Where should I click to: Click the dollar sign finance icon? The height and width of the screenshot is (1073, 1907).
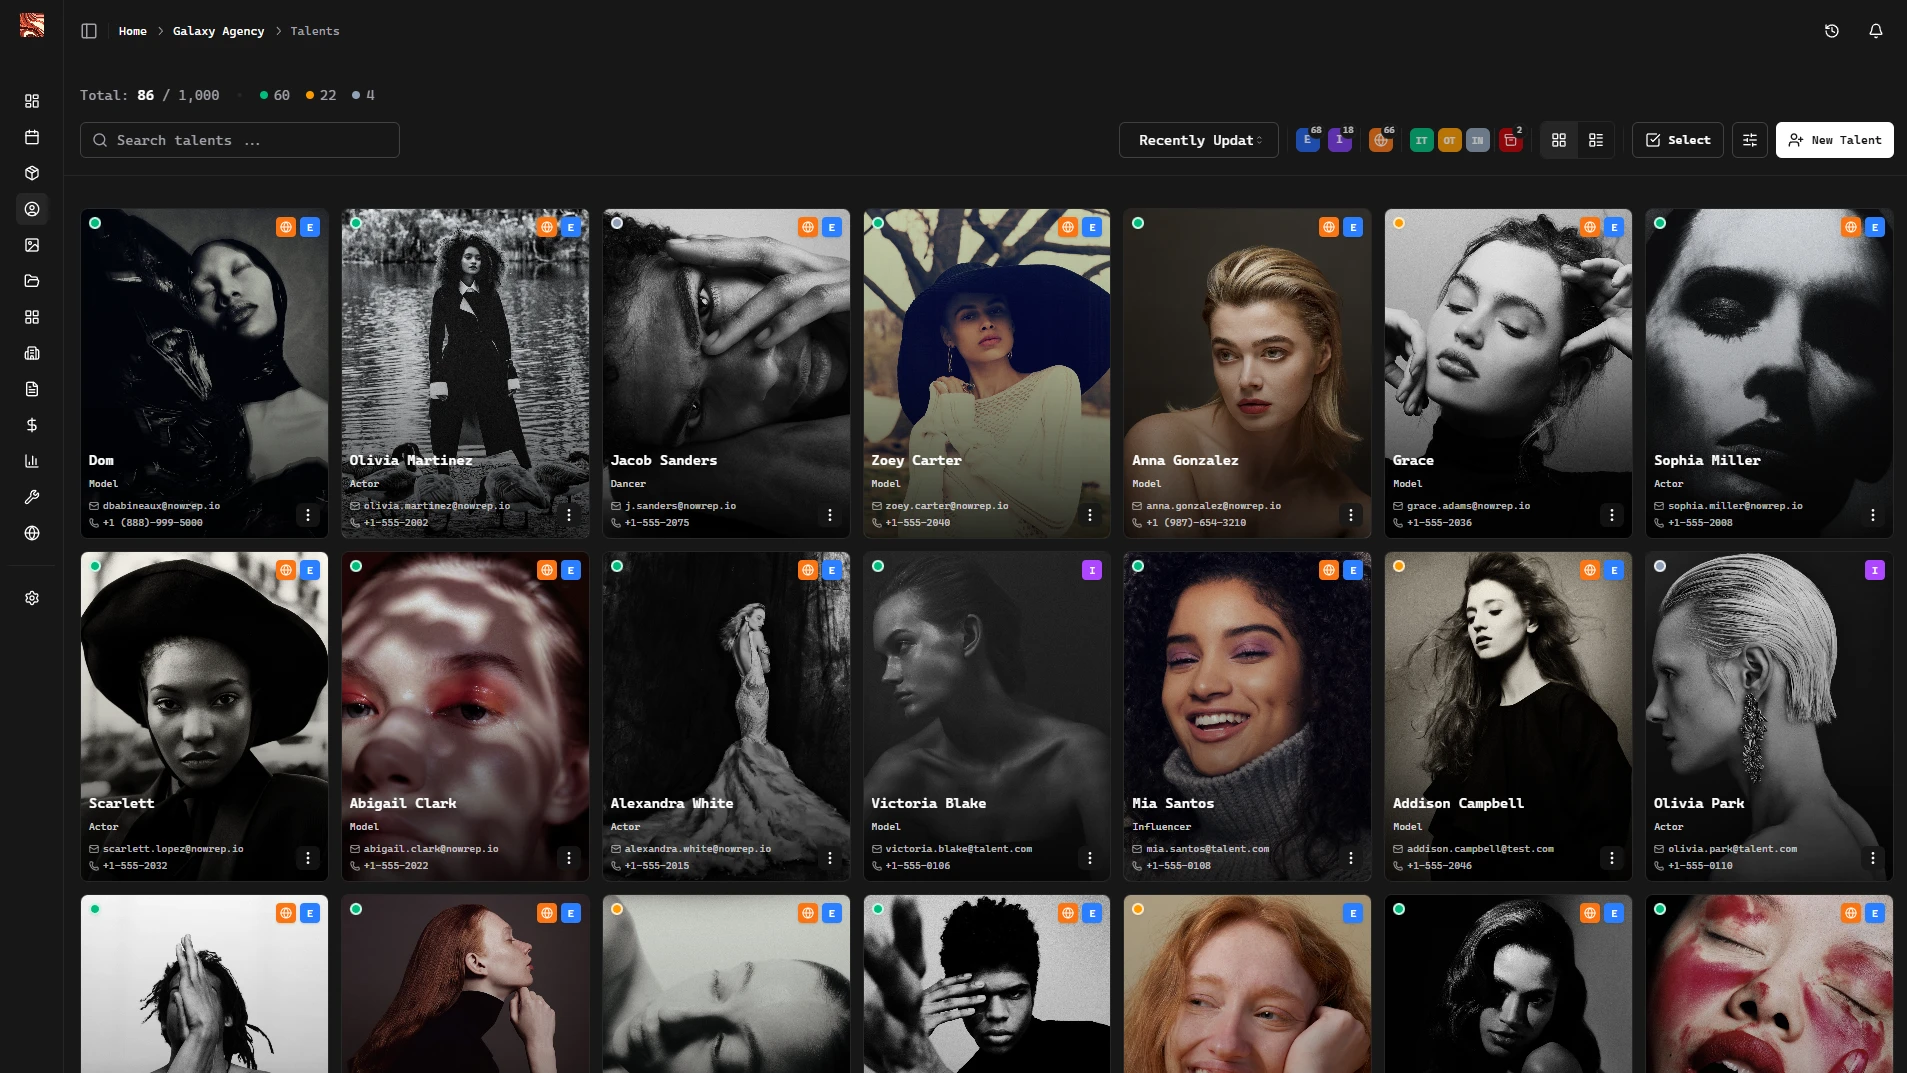pos(32,425)
